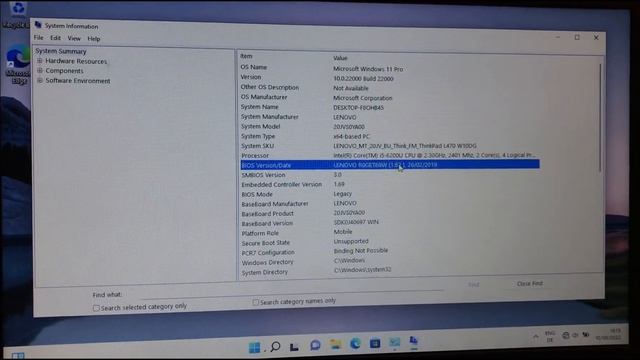Select the System SKU row
This screenshot has height=360, width=640.
point(390,146)
